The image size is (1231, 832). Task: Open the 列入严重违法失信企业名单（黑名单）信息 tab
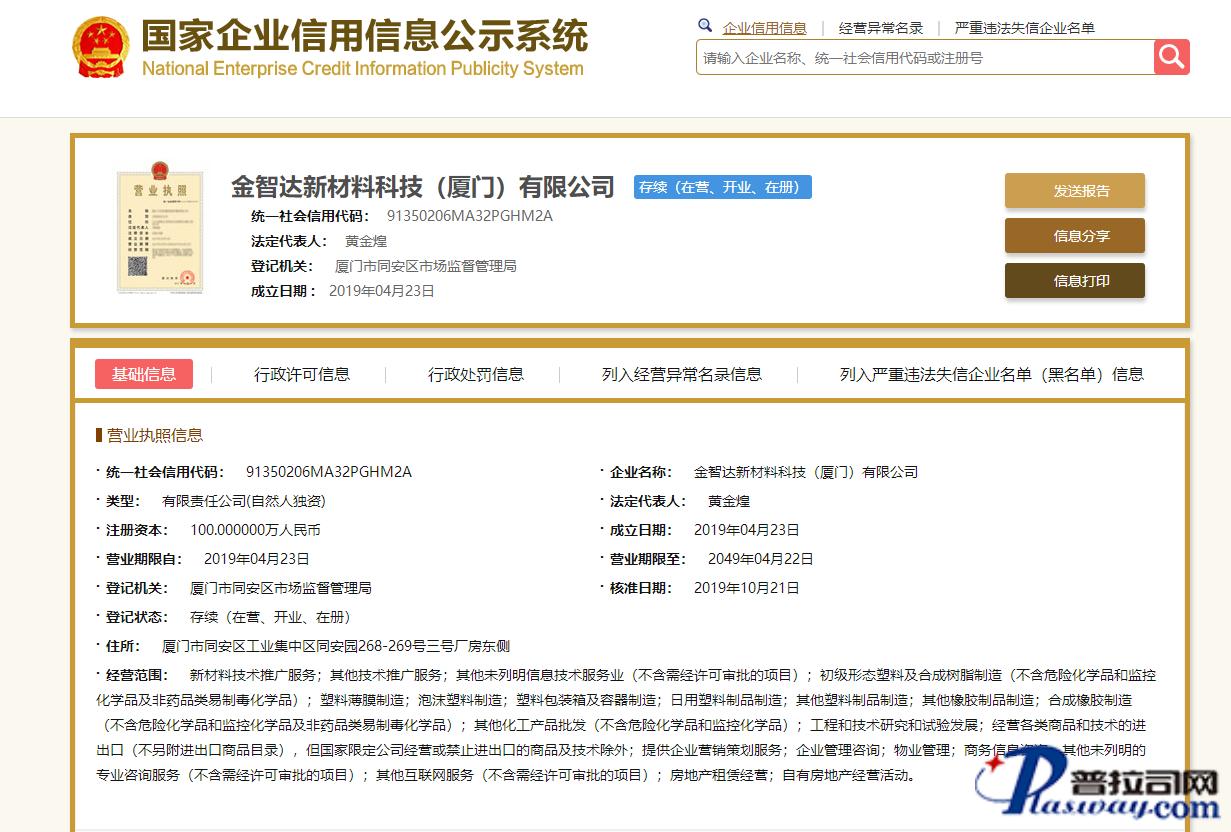(991, 374)
